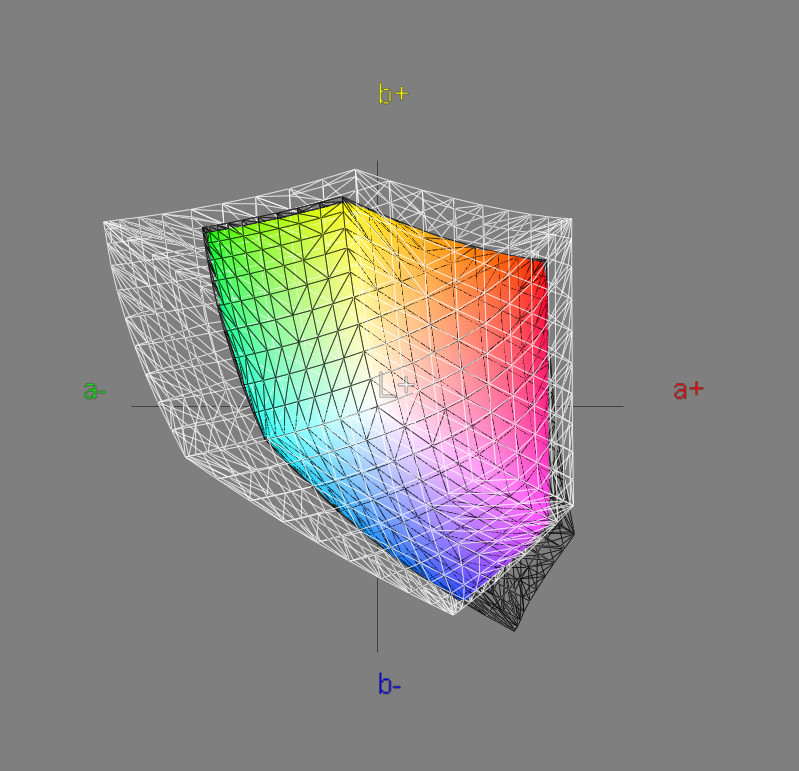
Task: Click the red a+ axis label
Action: click(688, 390)
